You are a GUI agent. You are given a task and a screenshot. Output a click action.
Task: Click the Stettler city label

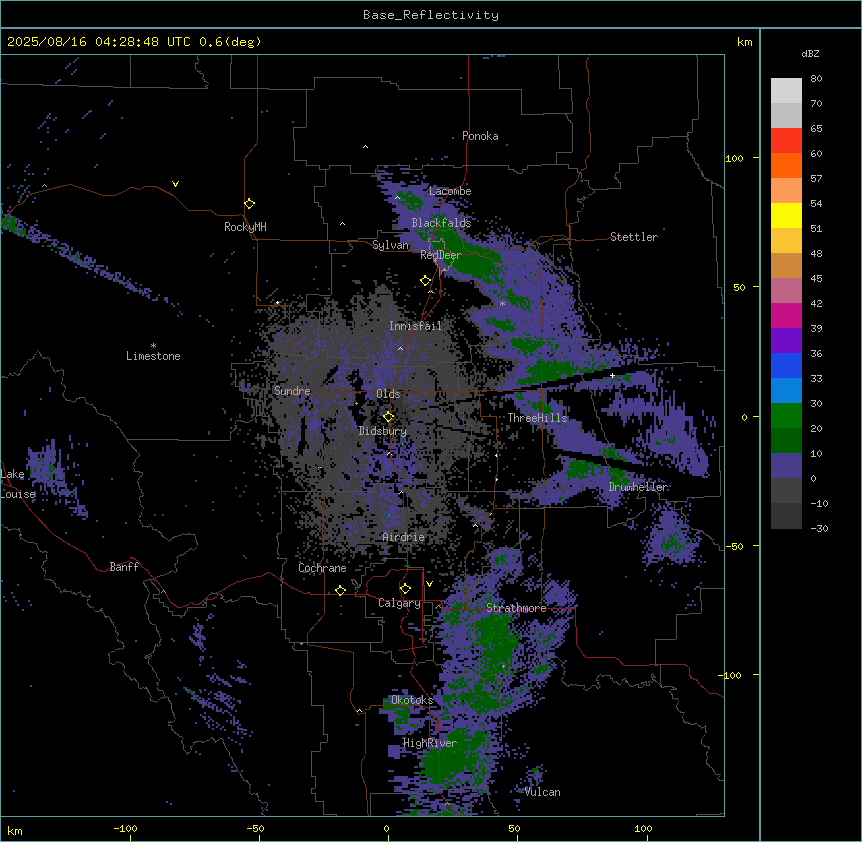[x=634, y=237]
